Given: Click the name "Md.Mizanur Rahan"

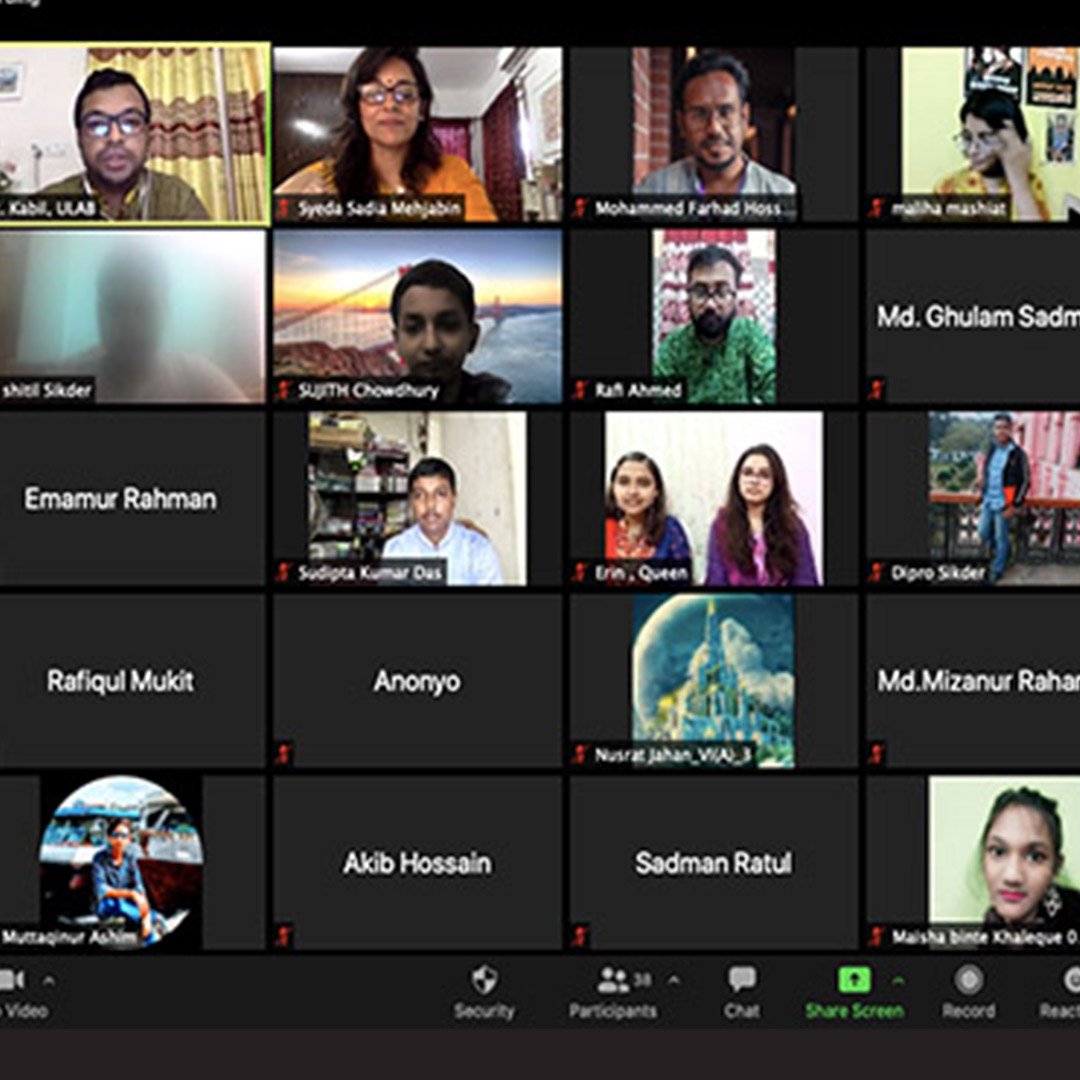Looking at the screenshot, I should pos(978,681).
